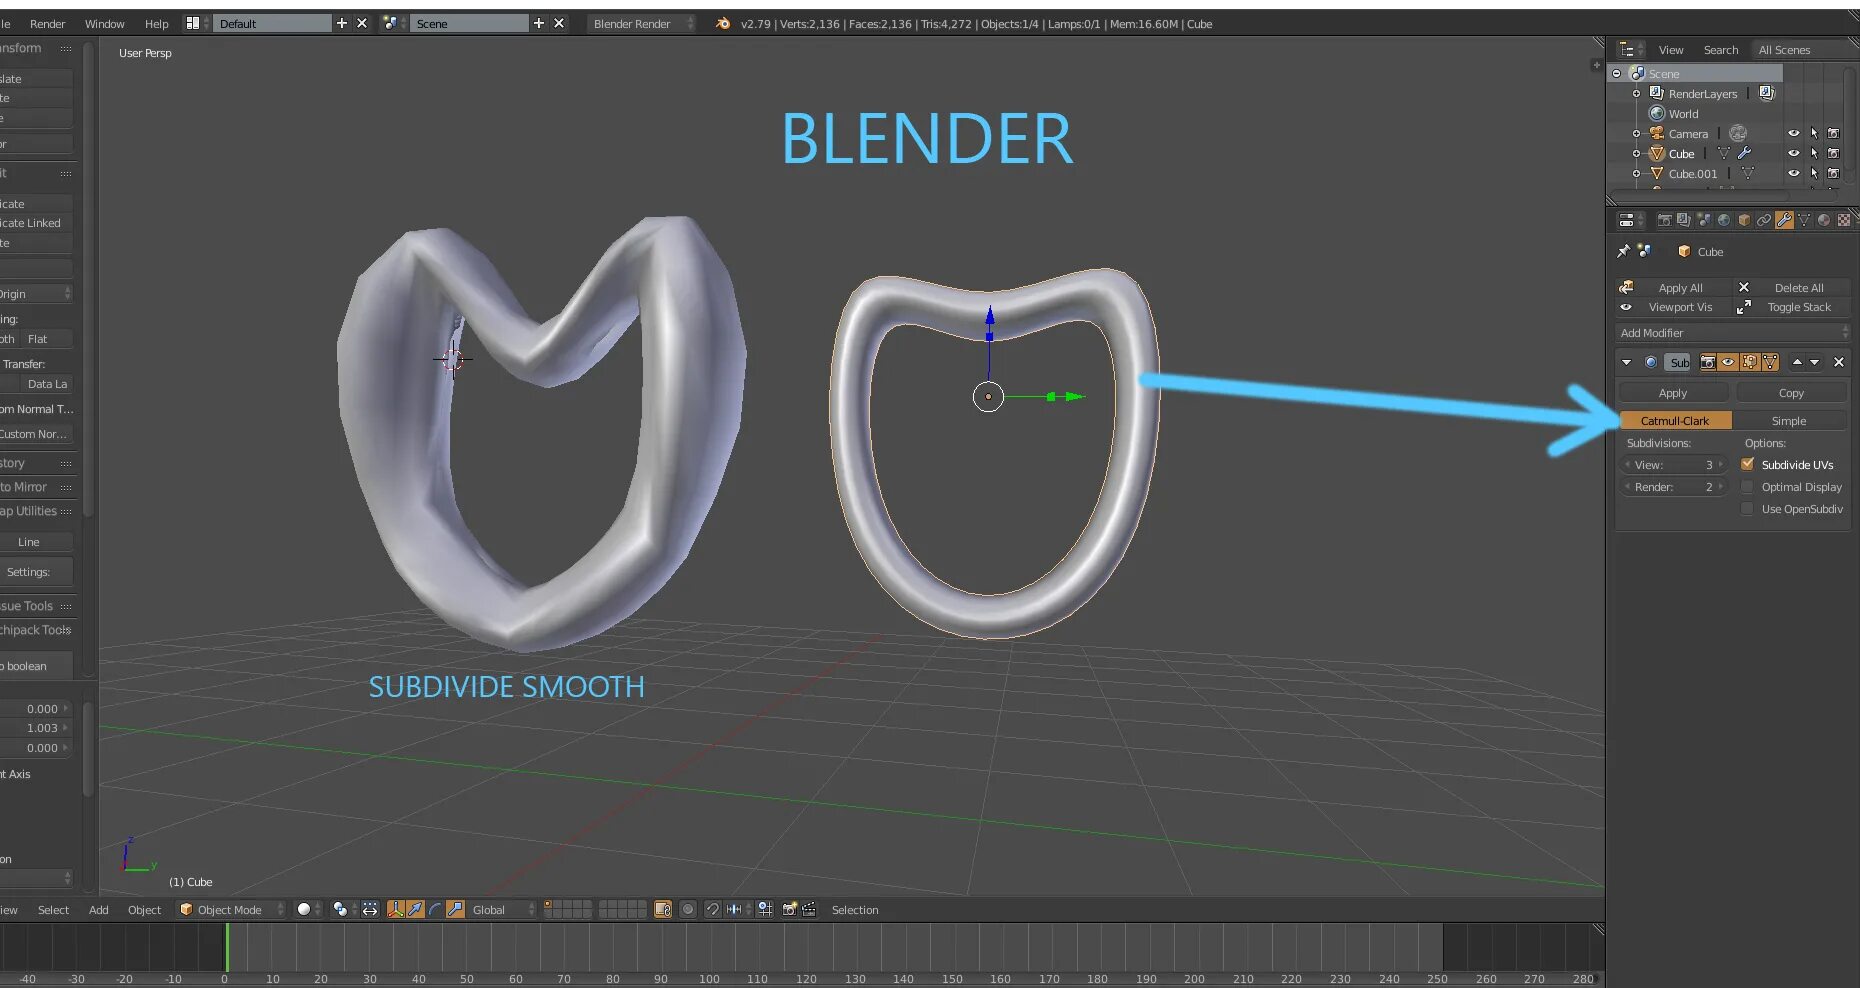The height and width of the screenshot is (988, 1860).
Task: Toggle Camera renderability camera icon in outliner
Action: coord(1834,133)
